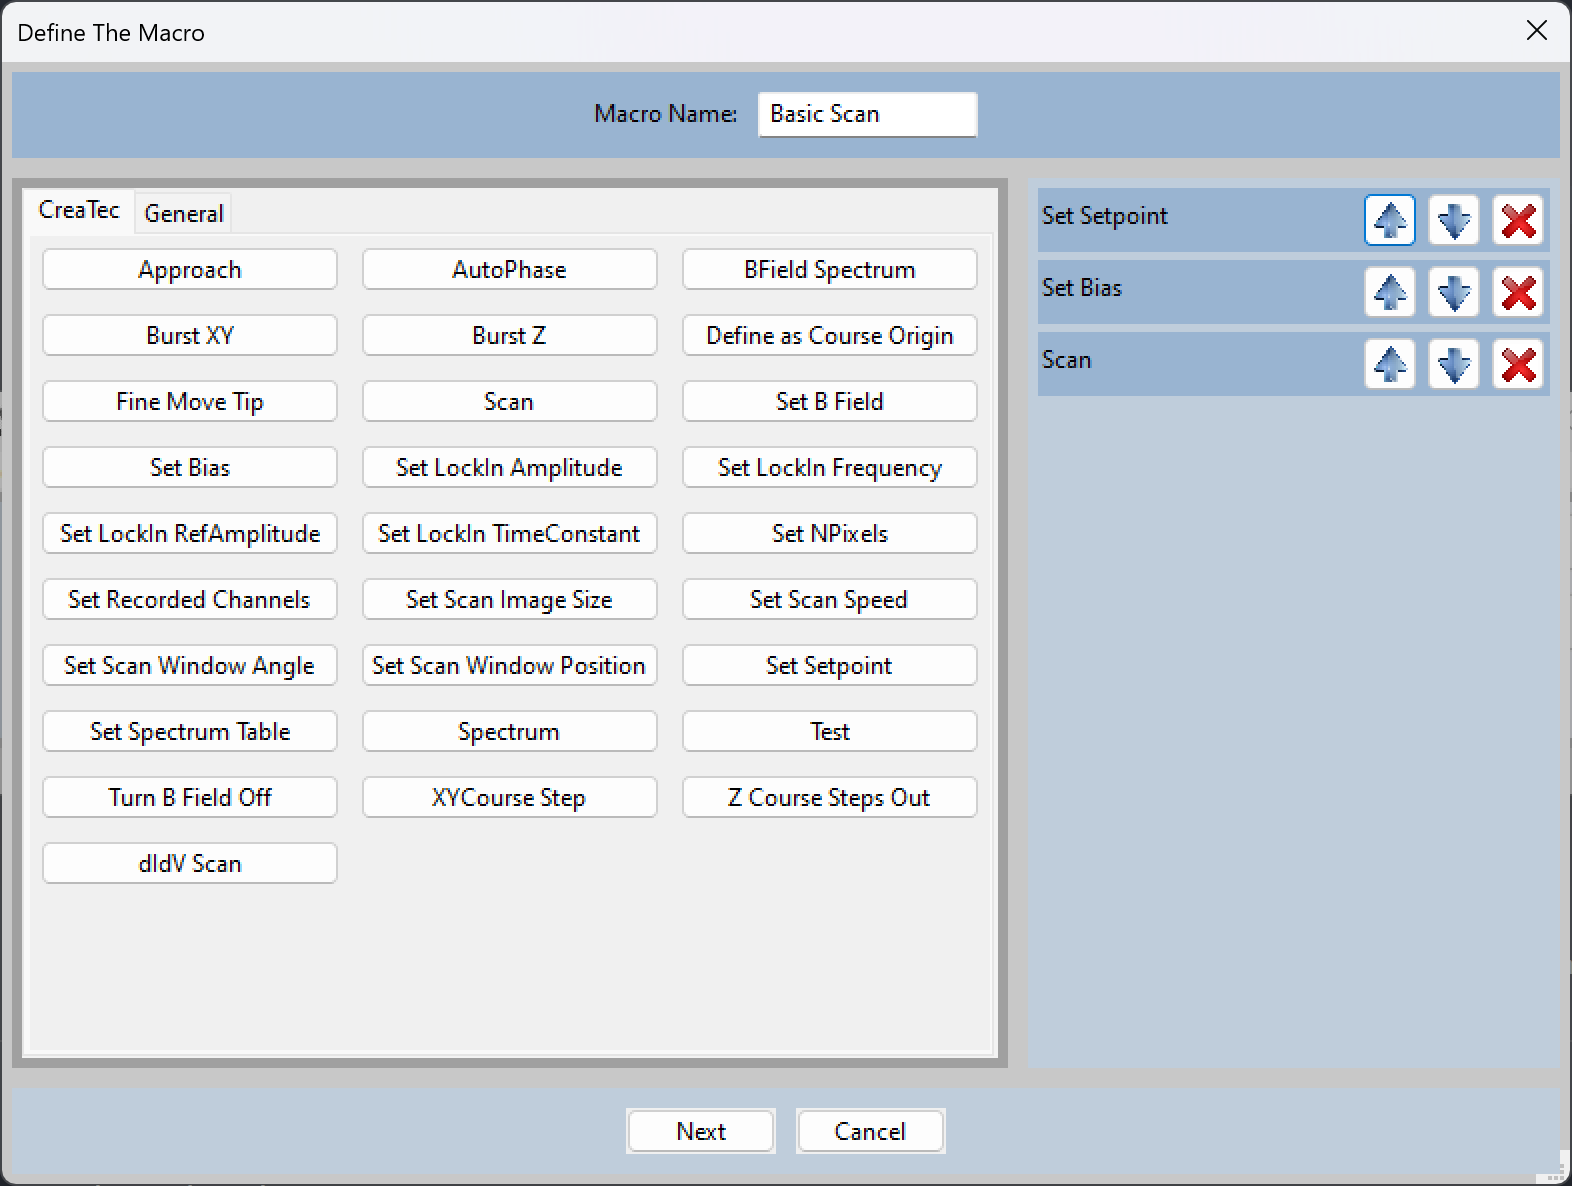This screenshot has width=1572, height=1186.
Task: Add the BField Spectrum command
Action: click(x=829, y=270)
